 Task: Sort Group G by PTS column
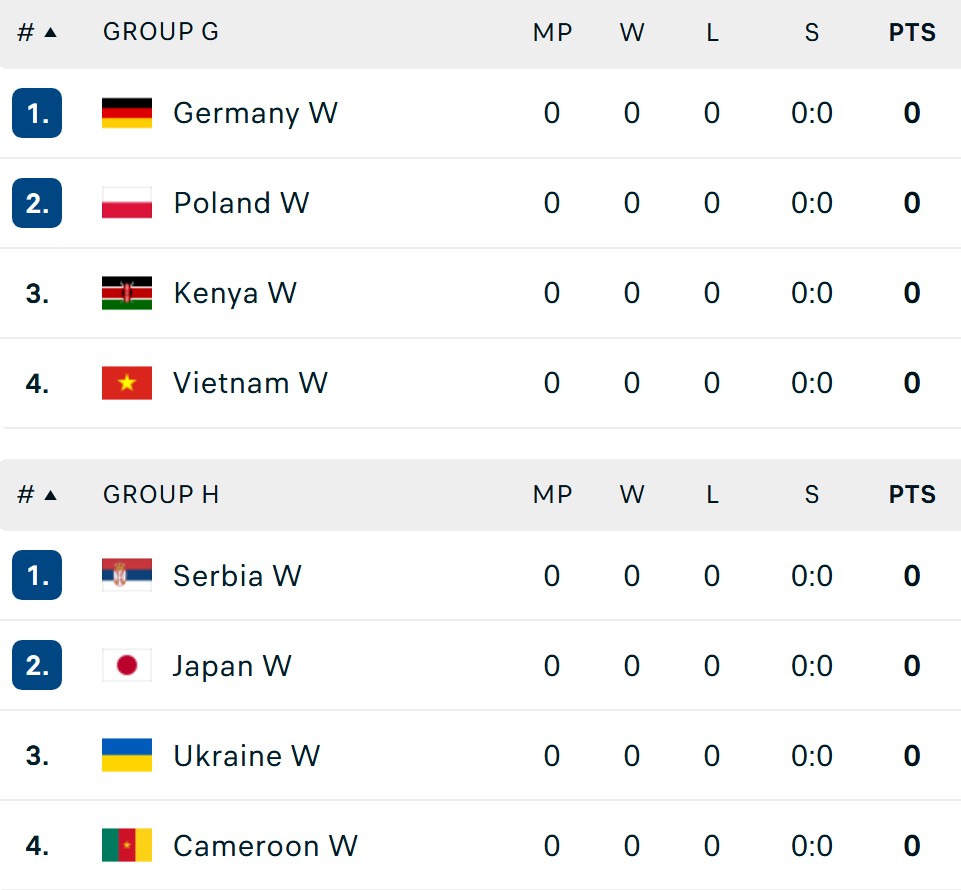point(912,32)
